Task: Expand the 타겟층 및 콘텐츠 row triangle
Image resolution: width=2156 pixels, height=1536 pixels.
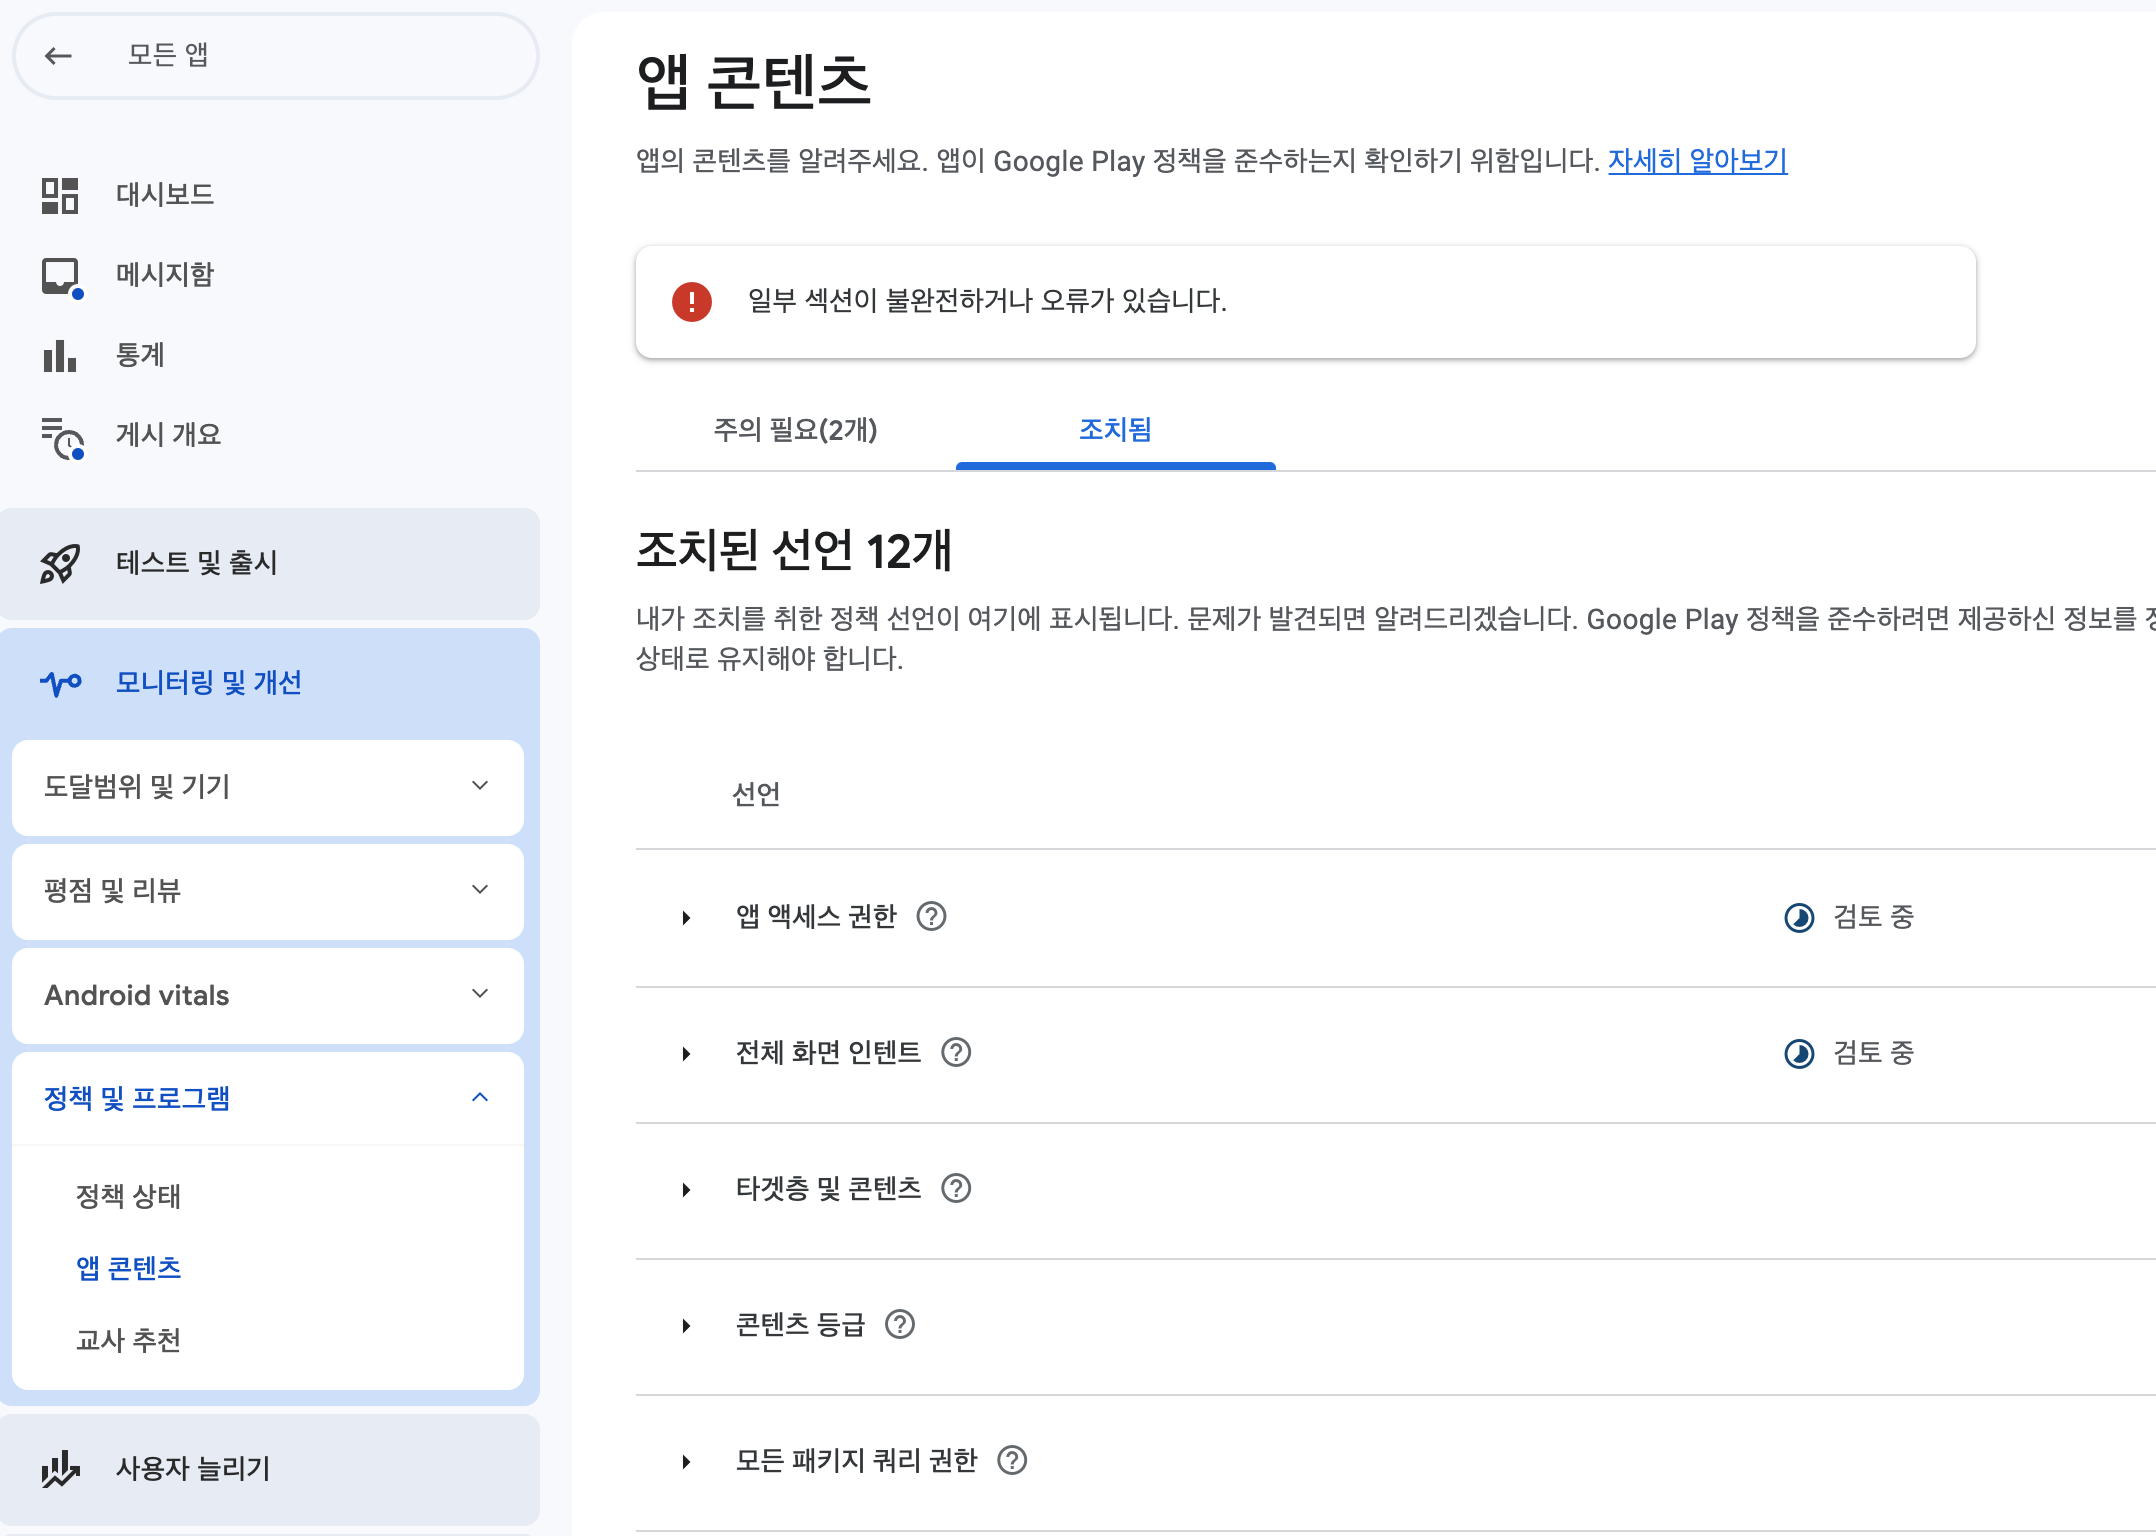Action: click(686, 1190)
